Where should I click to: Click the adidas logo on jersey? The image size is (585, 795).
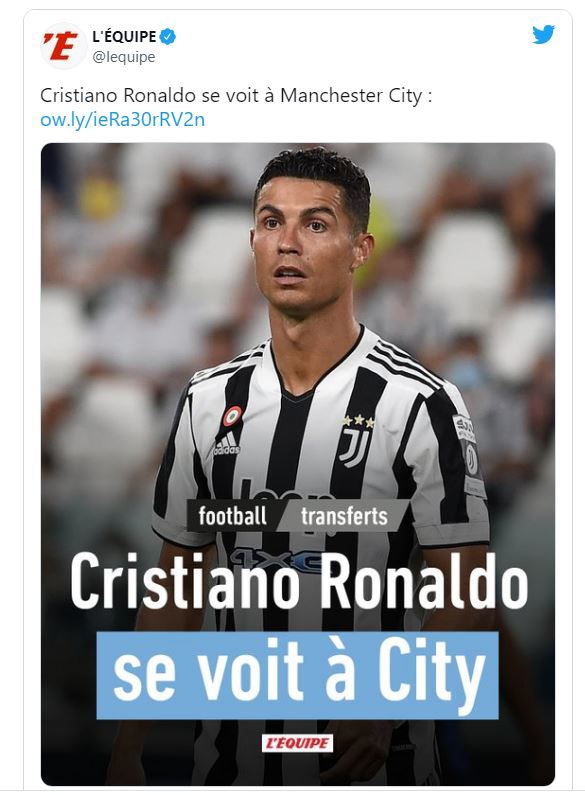coord(226,444)
